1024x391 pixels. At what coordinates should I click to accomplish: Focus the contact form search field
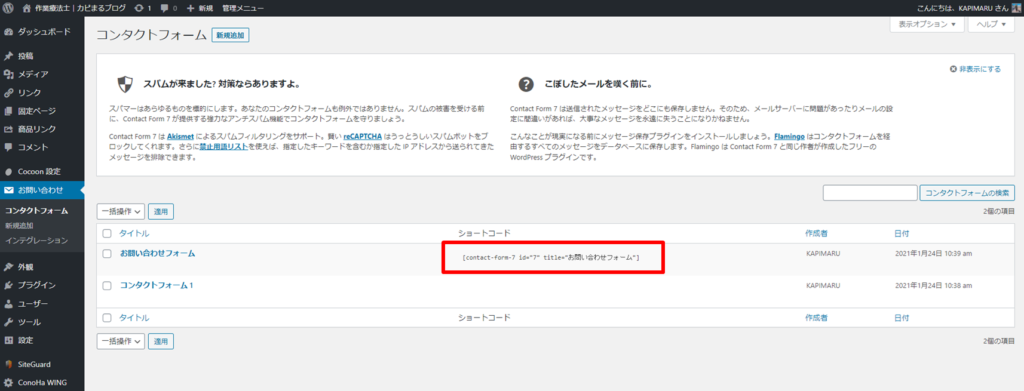(x=870, y=193)
